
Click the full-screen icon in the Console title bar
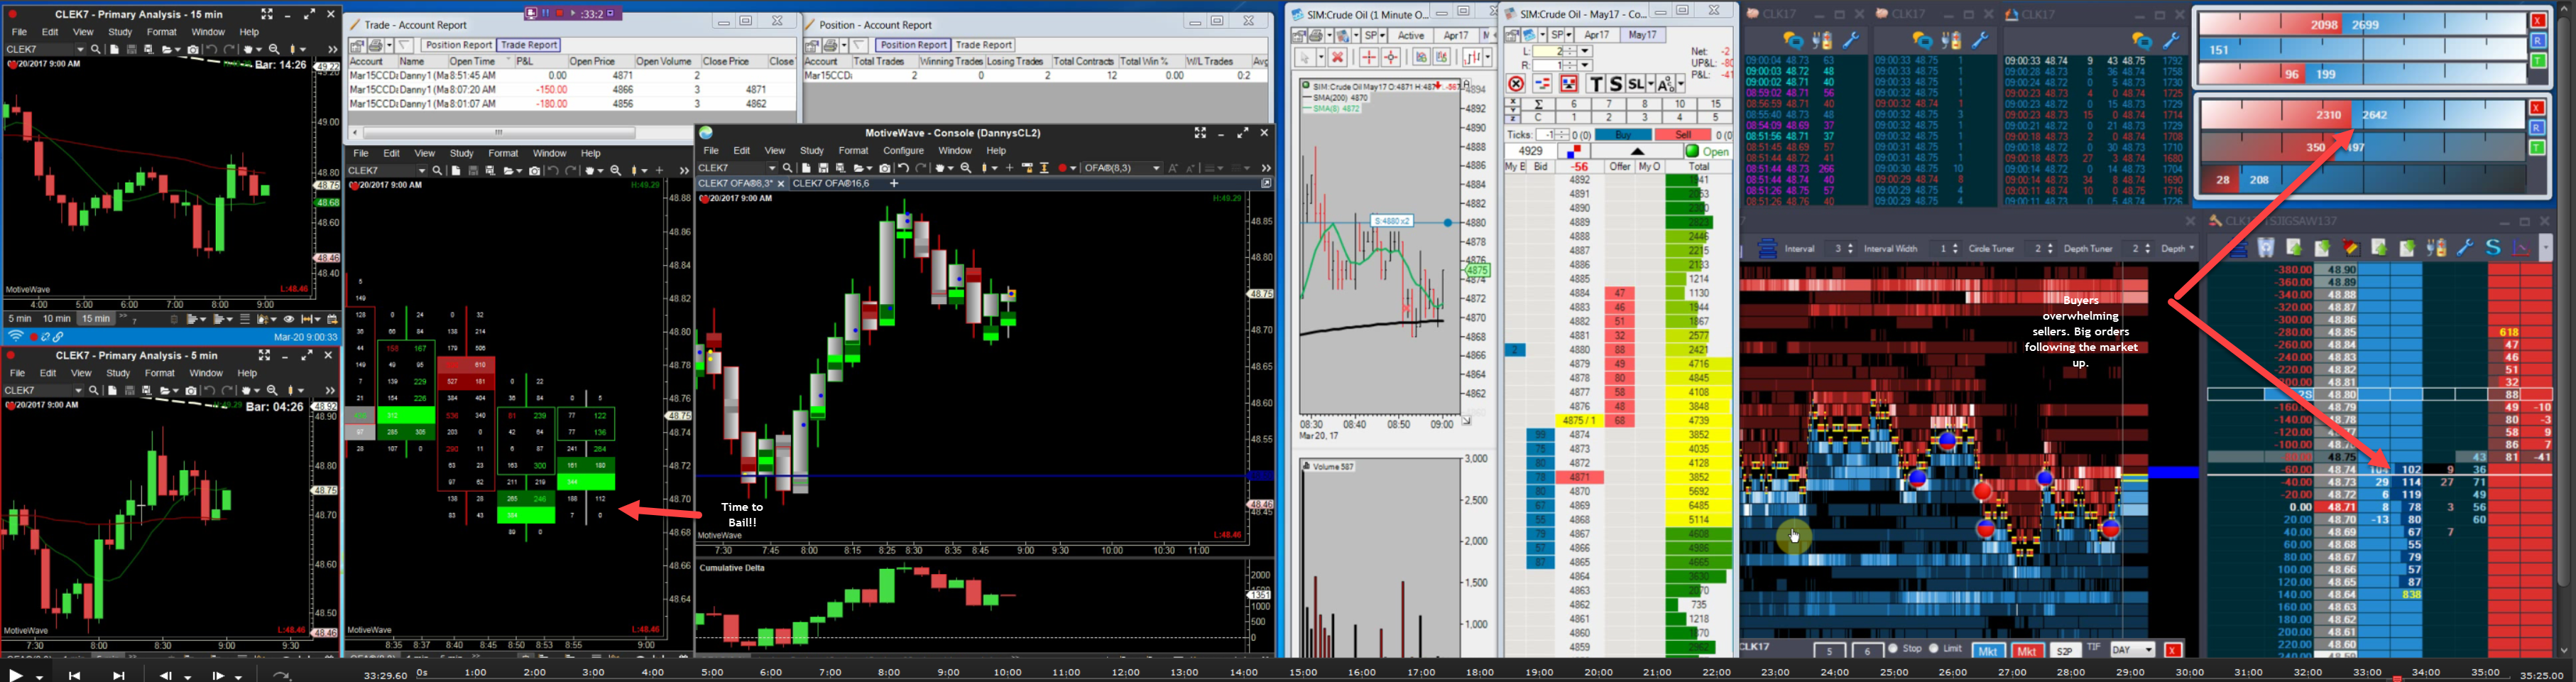(1200, 133)
